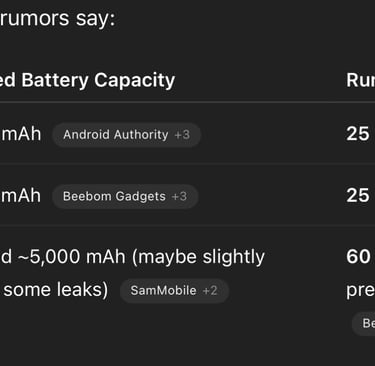Open the Android Authority source chip
This screenshot has height=366, width=375.
[126, 135]
